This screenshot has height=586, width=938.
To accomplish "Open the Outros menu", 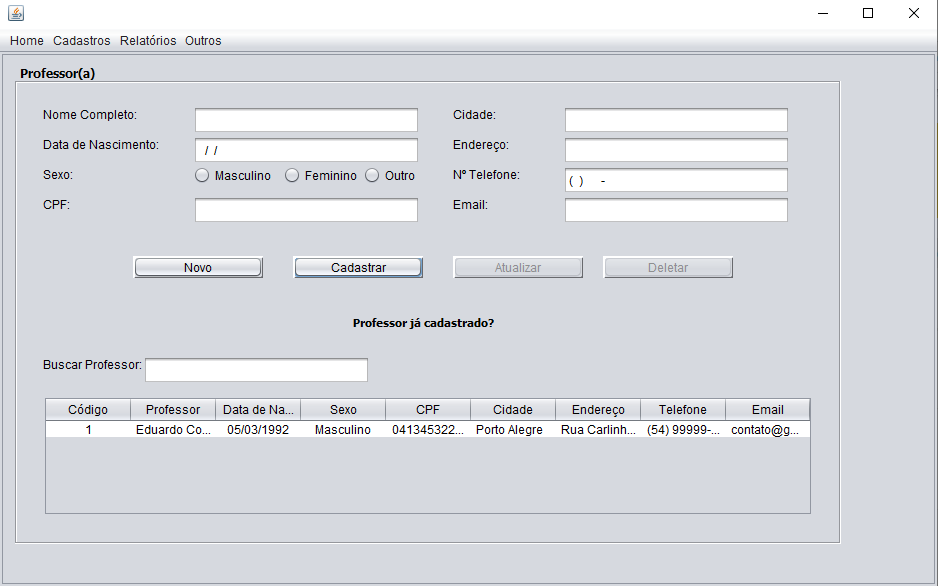I will pos(203,41).
